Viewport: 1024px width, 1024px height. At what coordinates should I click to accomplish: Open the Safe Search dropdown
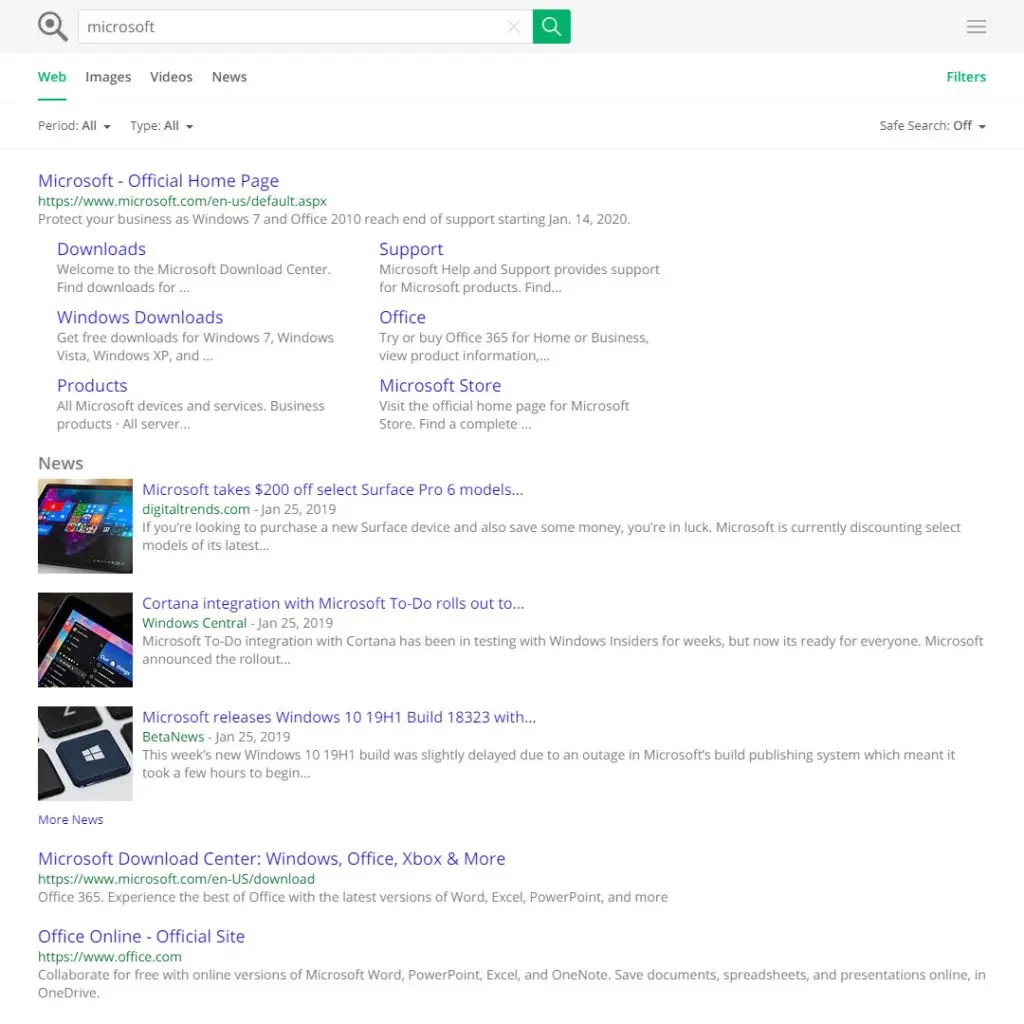click(932, 125)
